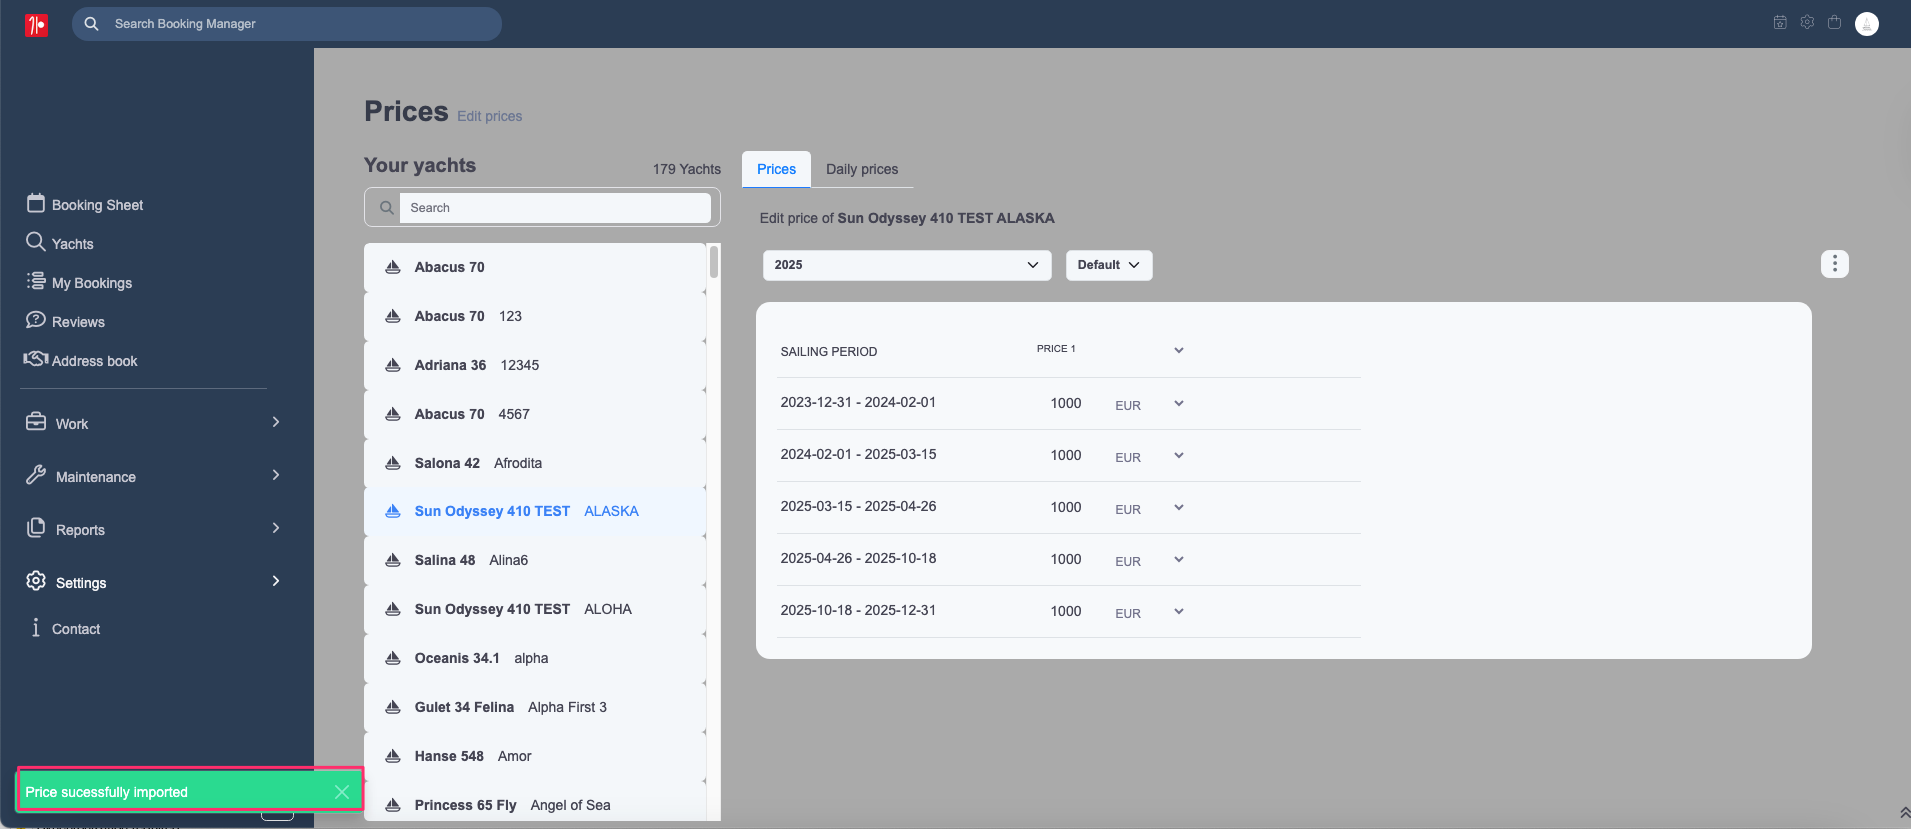This screenshot has width=1911, height=829.
Task: Click the Settings gear icon in the sidebar
Action: pyautogui.click(x=36, y=581)
